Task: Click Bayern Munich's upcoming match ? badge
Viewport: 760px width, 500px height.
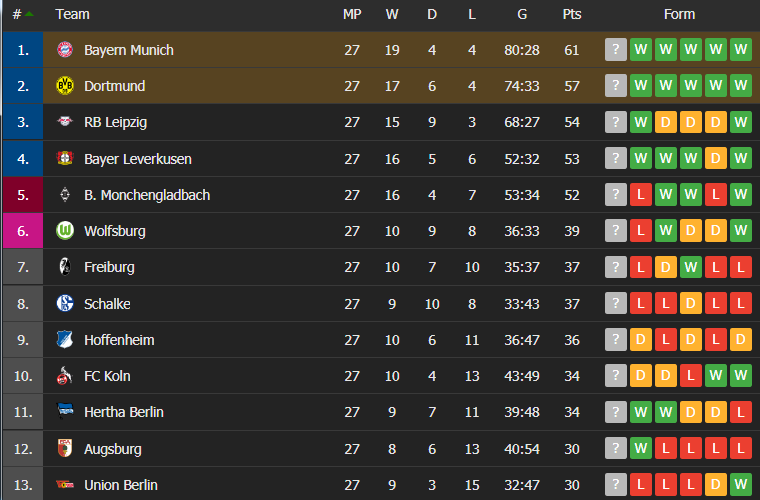Action: coord(616,49)
